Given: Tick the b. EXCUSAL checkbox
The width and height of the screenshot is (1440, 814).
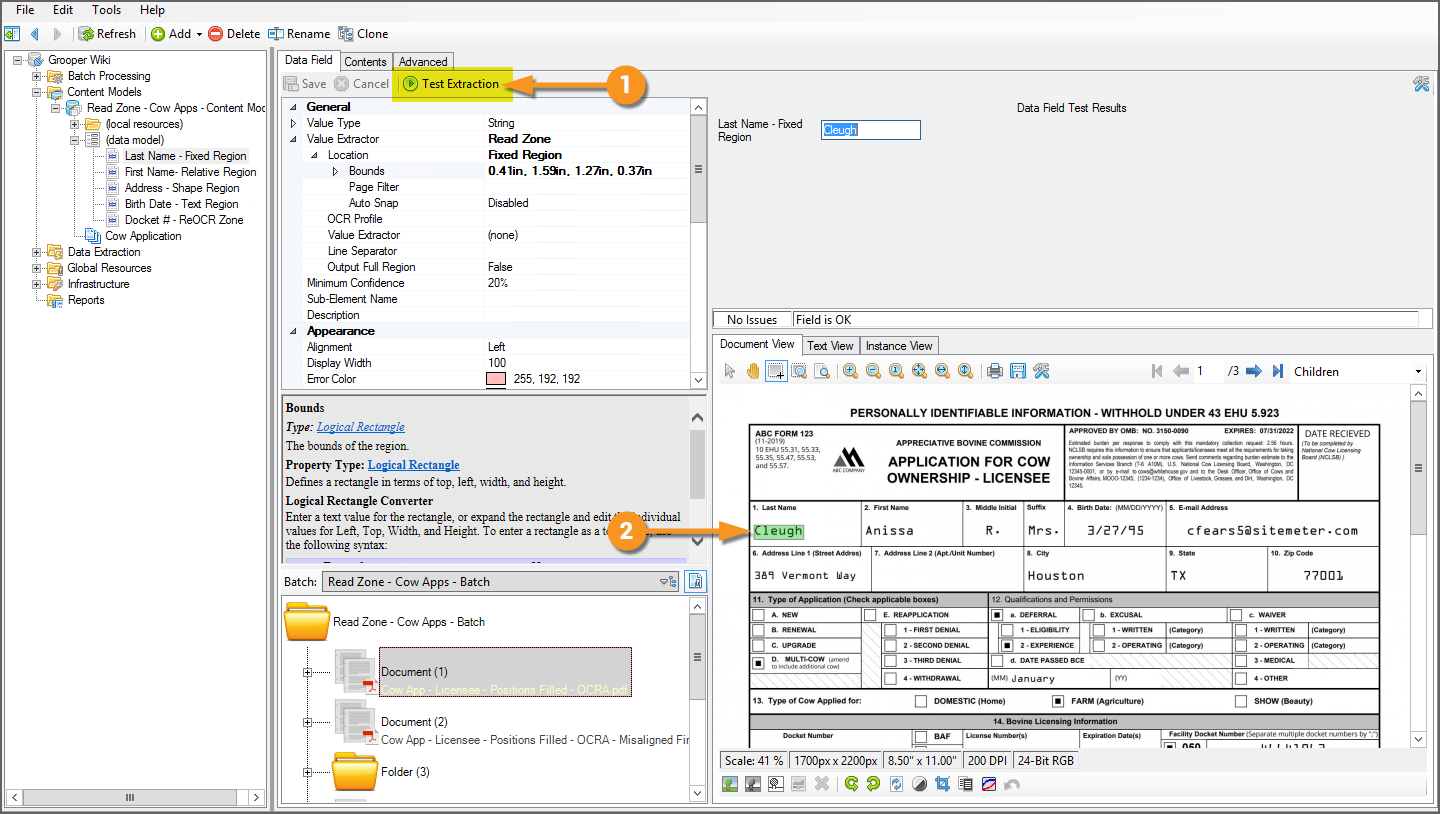Looking at the screenshot, I should (1088, 615).
